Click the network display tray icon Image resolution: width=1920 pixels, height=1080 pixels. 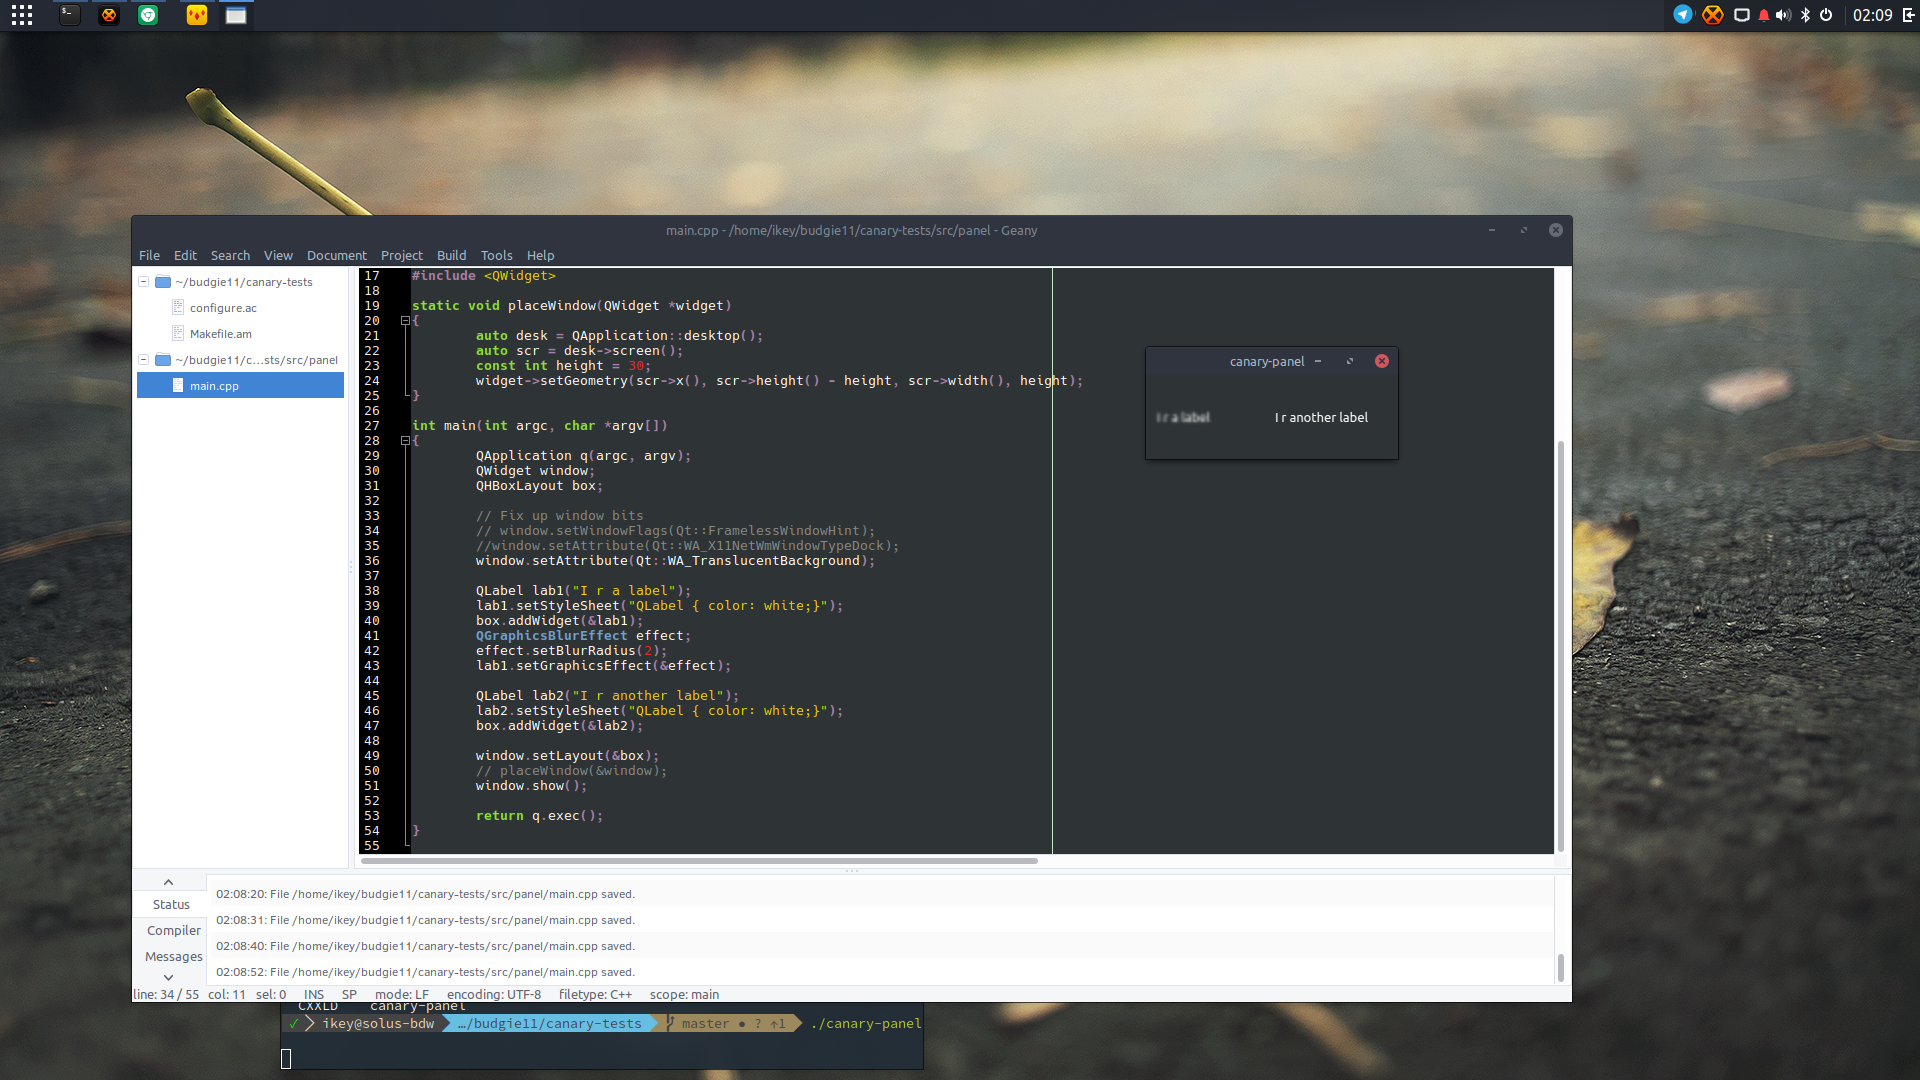point(1741,15)
